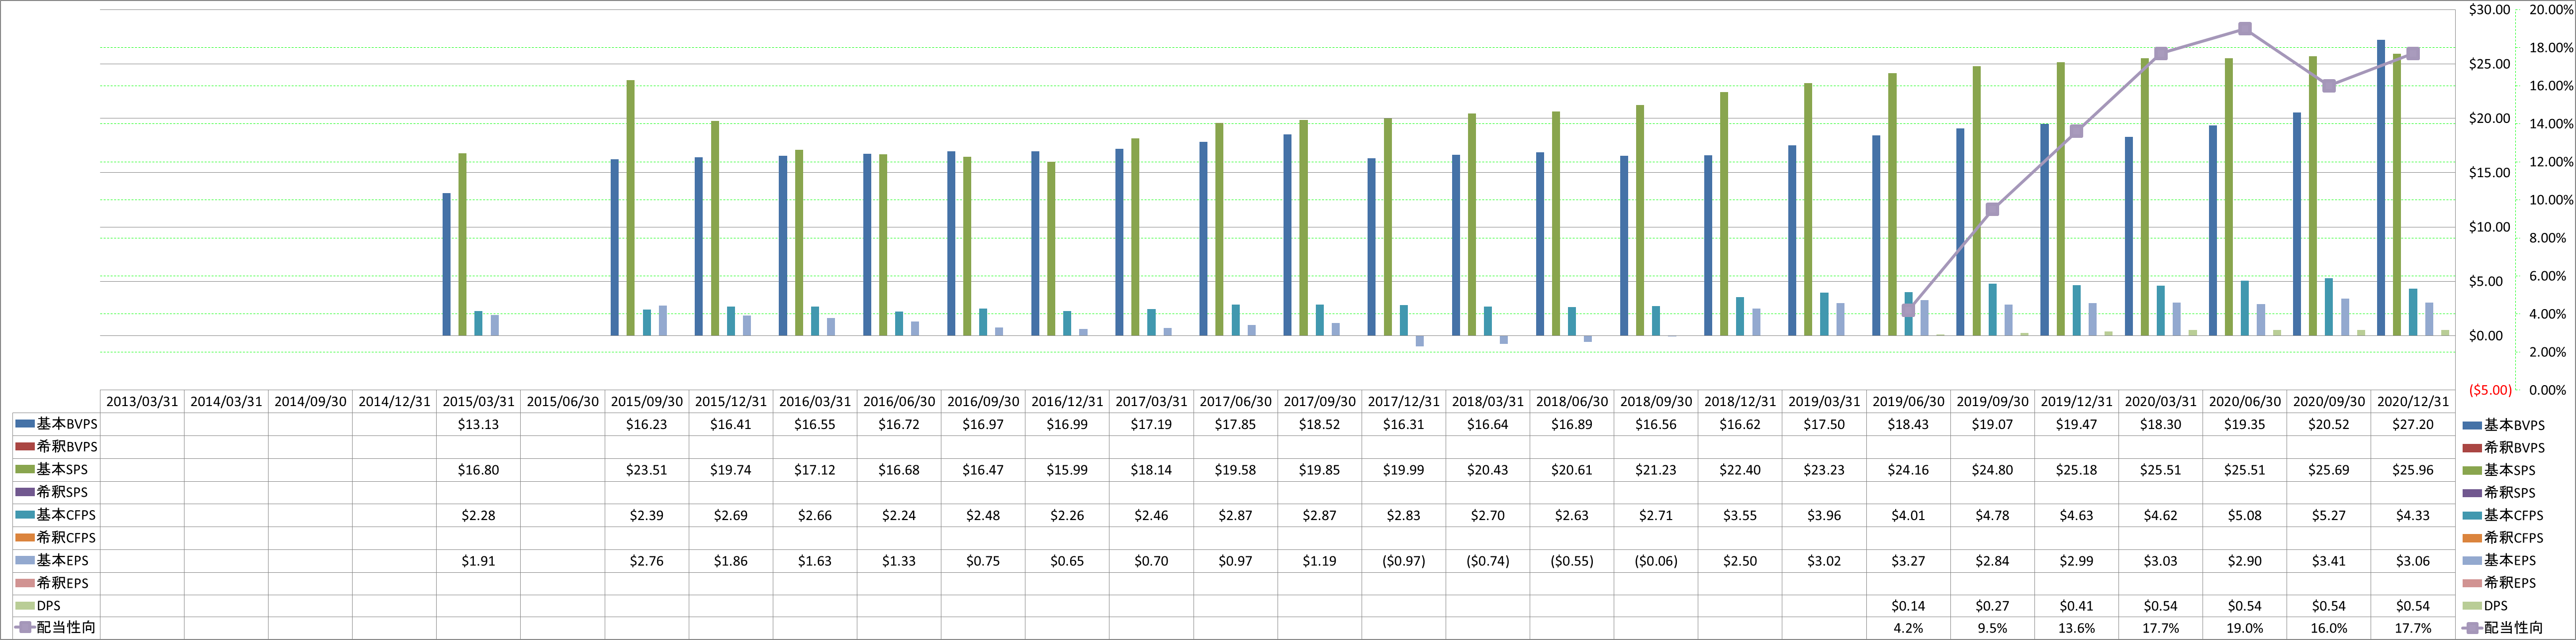Click the ($5.00) red axis label

pyautogui.click(x=2489, y=390)
